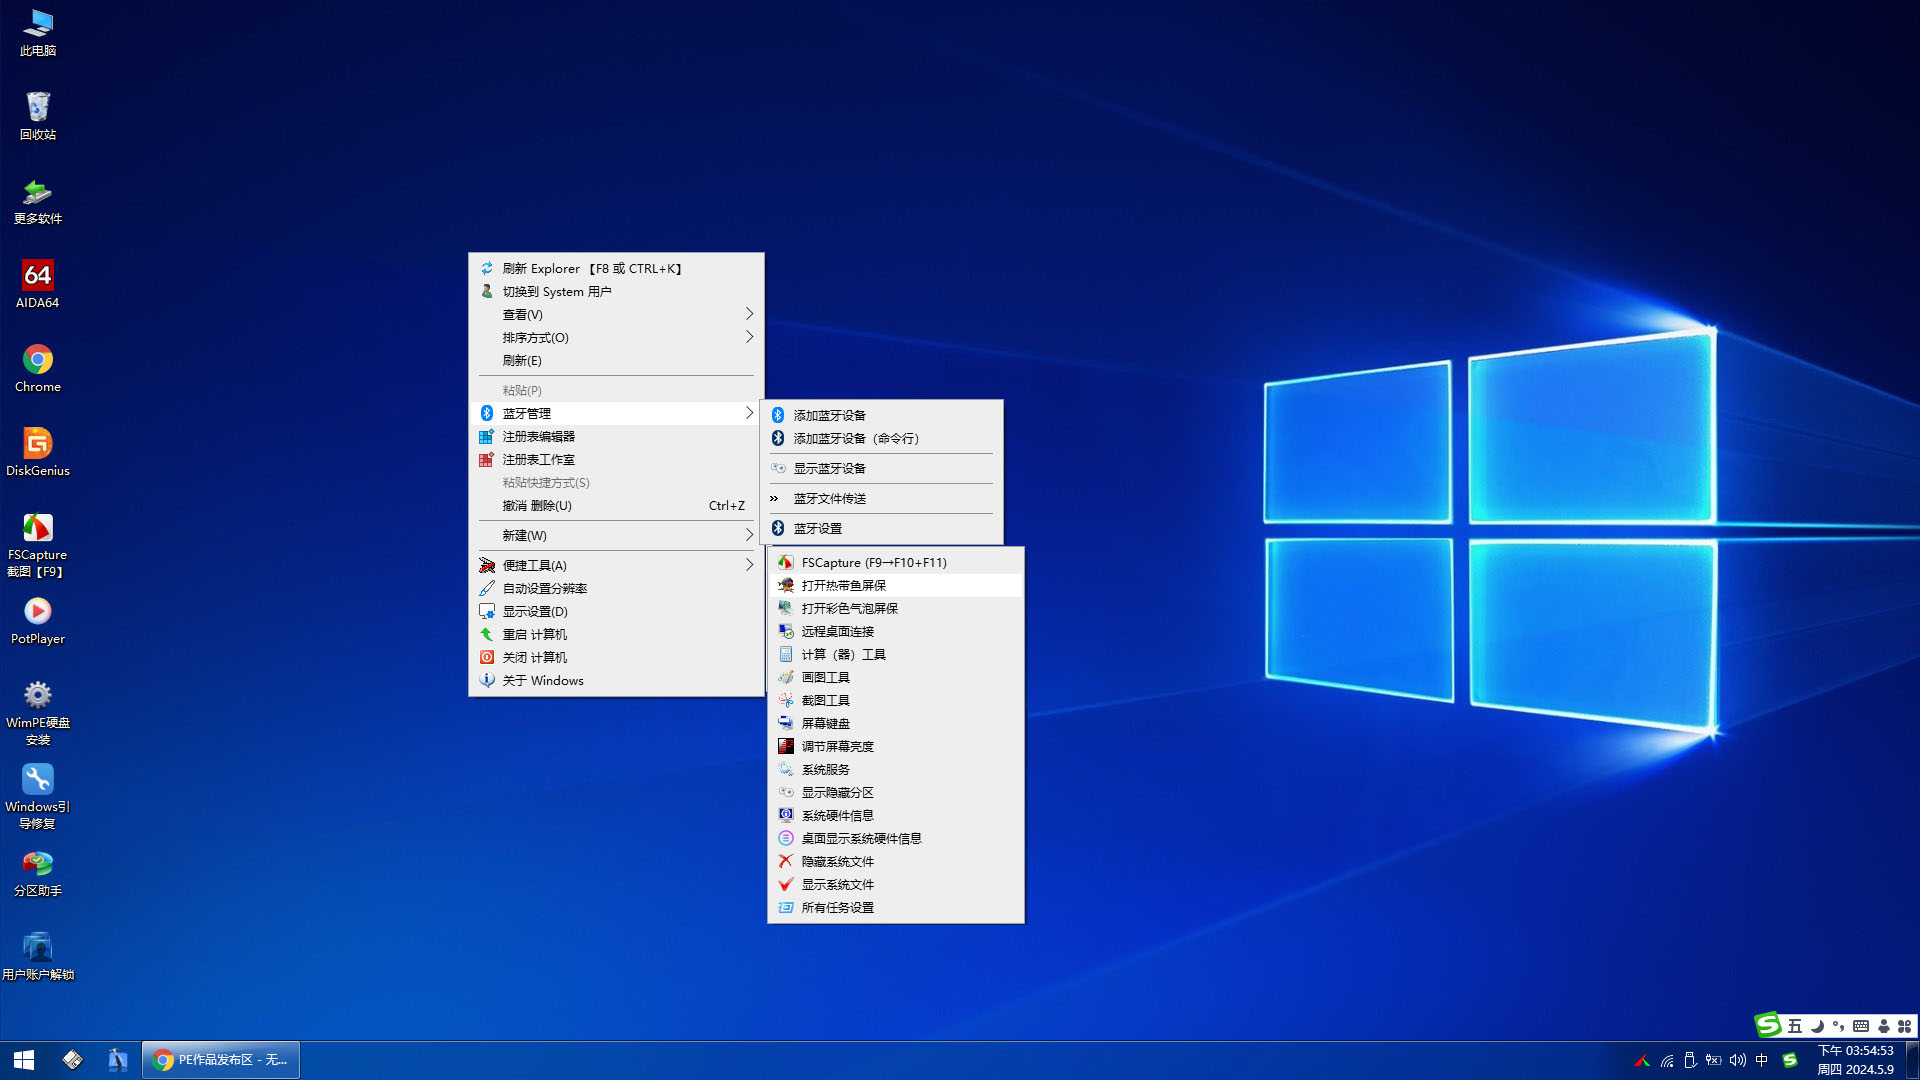The image size is (1920, 1080).
Task: Click the green Sogou S tray icon
Action: (x=1790, y=1060)
